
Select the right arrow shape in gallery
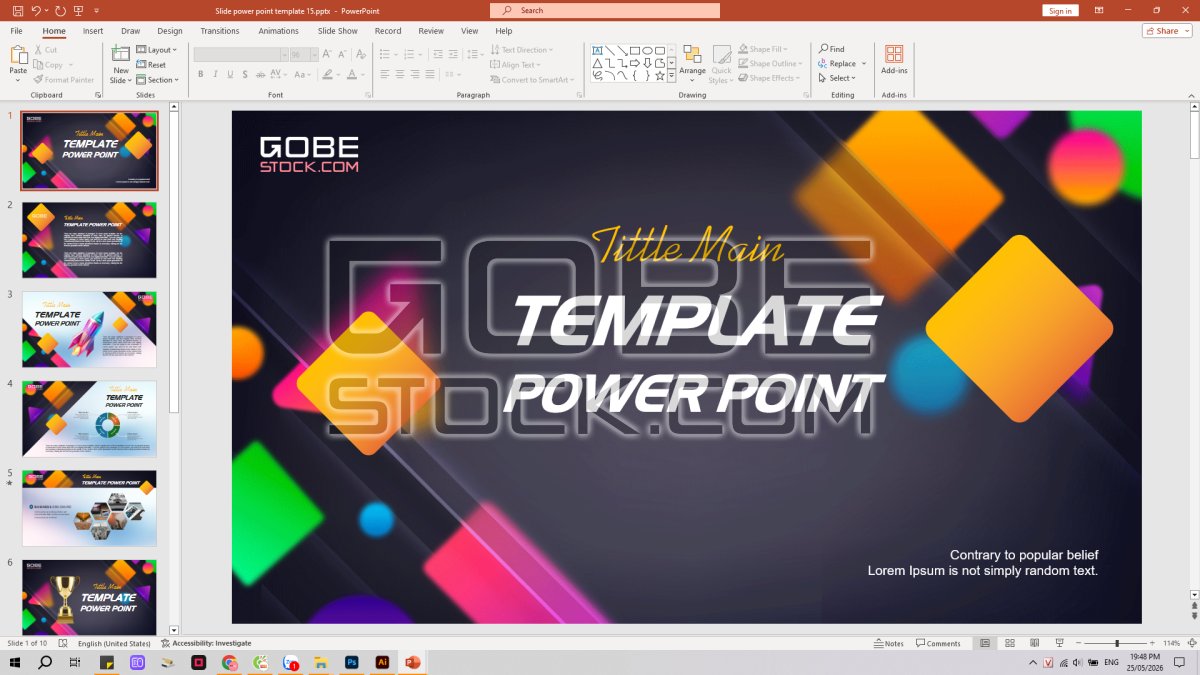point(635,63)
